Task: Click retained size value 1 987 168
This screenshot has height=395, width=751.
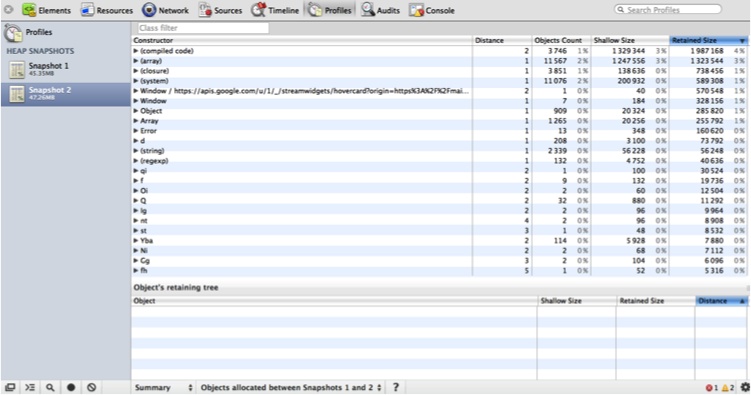Action: pos(706,51)
